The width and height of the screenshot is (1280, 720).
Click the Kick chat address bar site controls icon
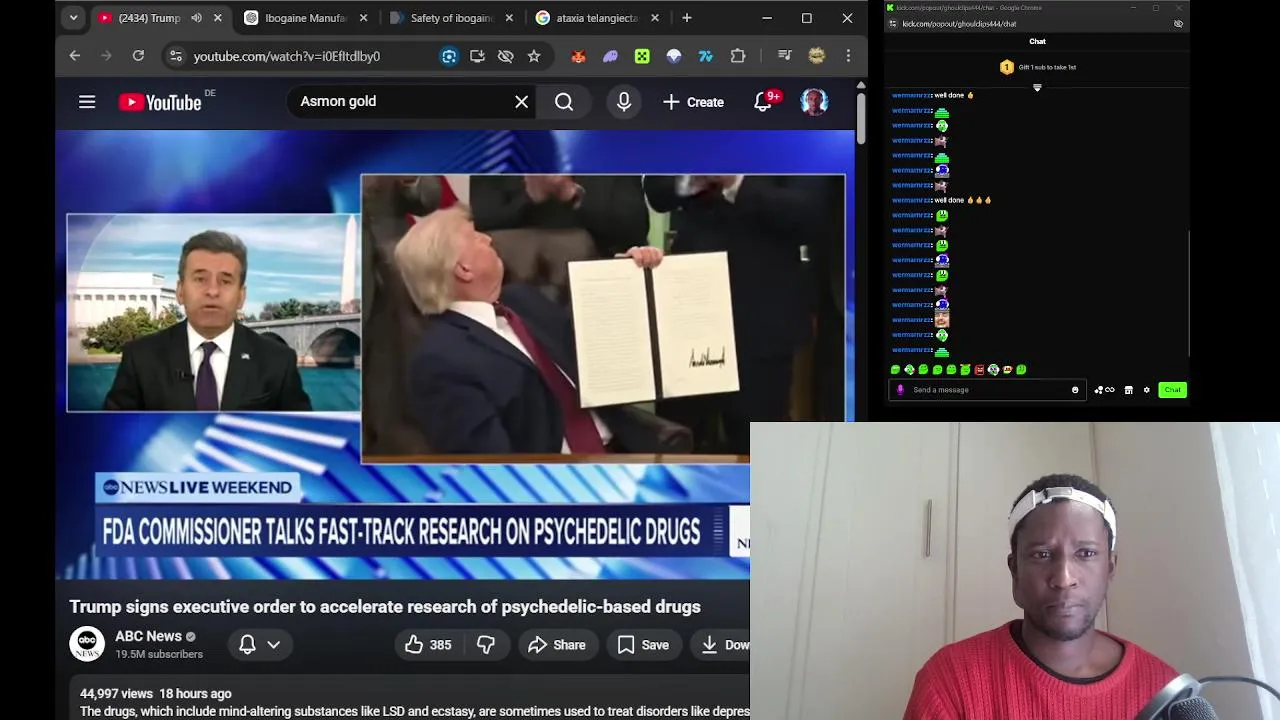pos(893,24)
